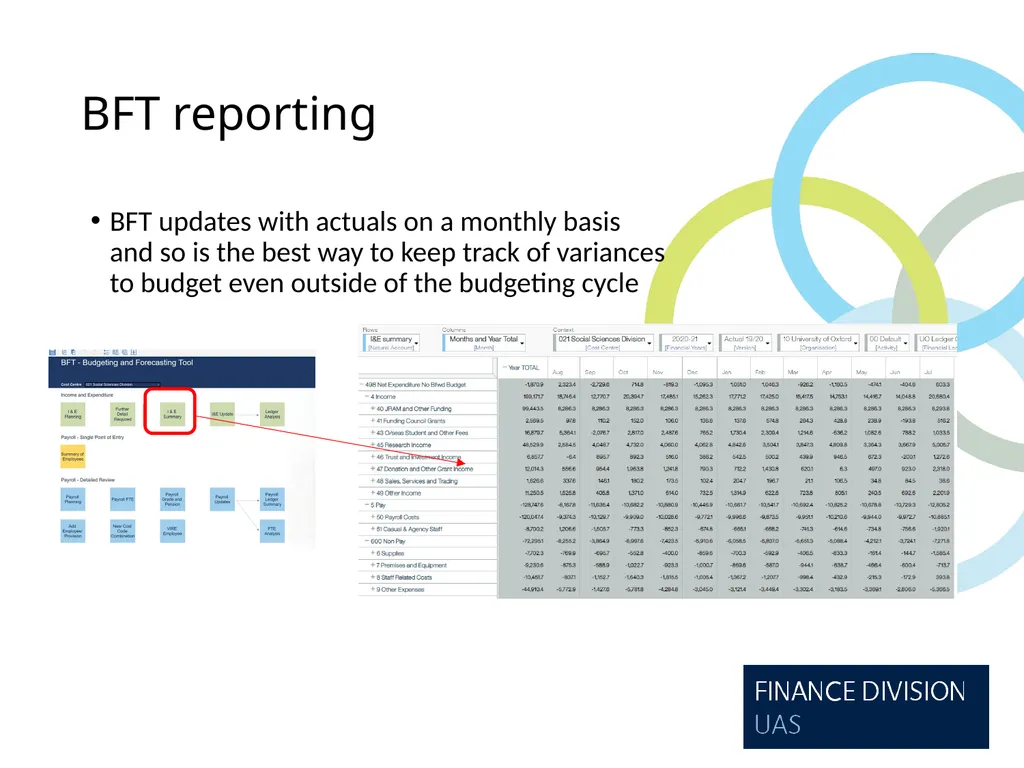
Task: Expand 50 Payroll Costs
Action: 373,517
